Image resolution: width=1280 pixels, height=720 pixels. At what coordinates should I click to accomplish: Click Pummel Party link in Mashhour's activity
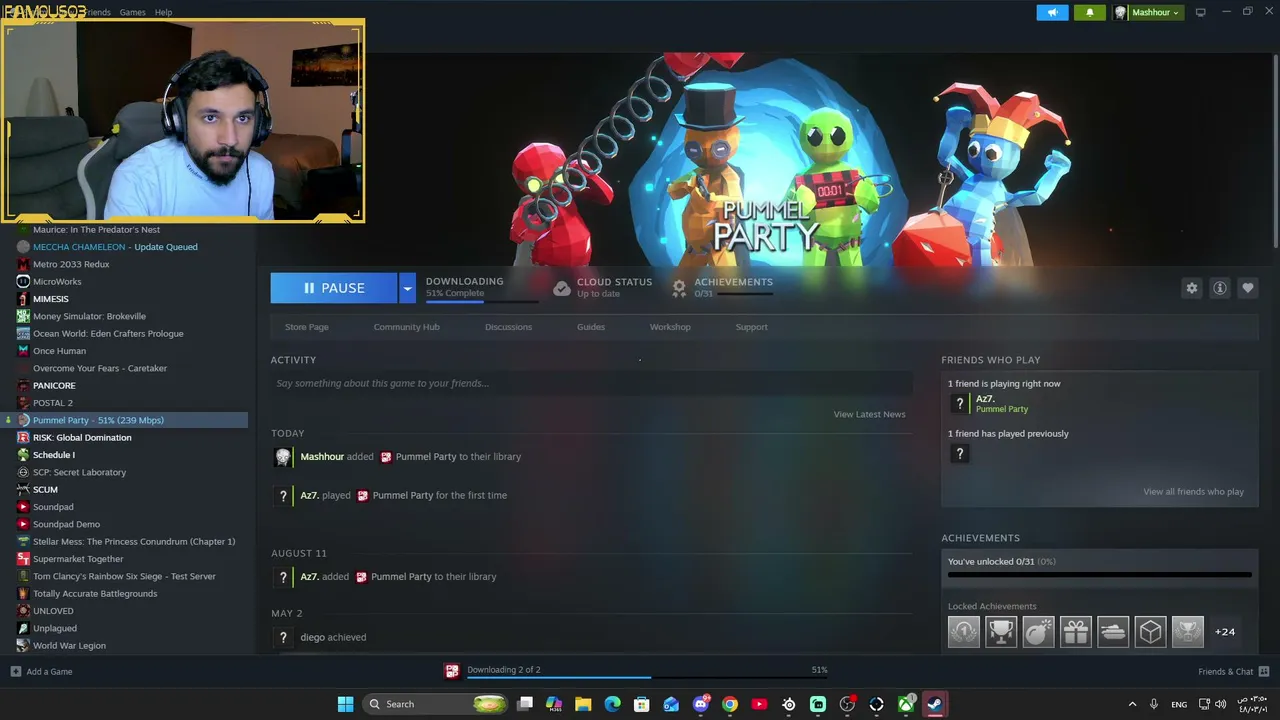pyautogui.click(x=426, y=457)
